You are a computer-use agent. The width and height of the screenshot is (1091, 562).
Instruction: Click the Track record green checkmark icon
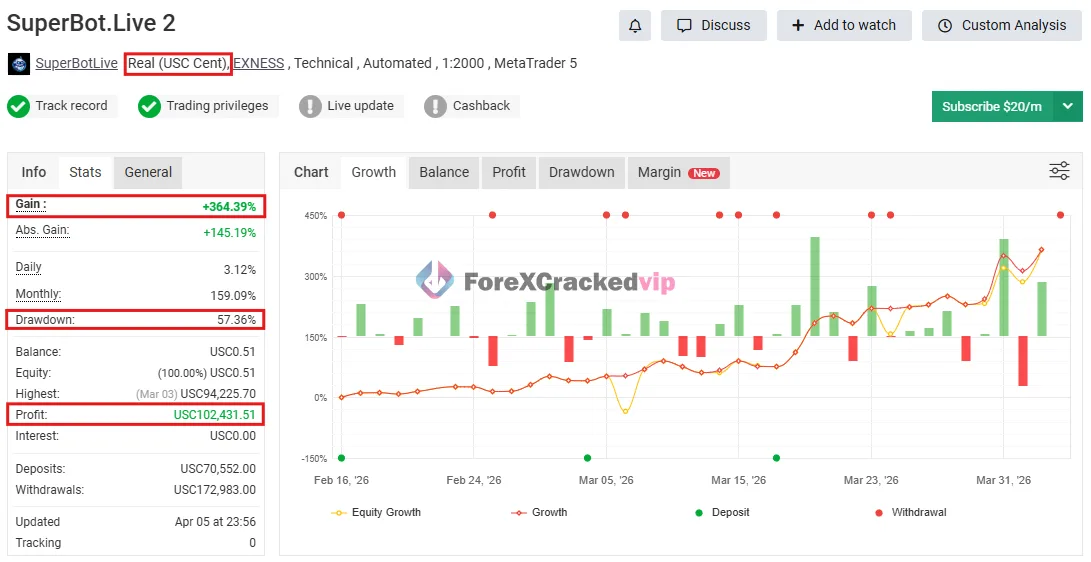pos(18,106)
